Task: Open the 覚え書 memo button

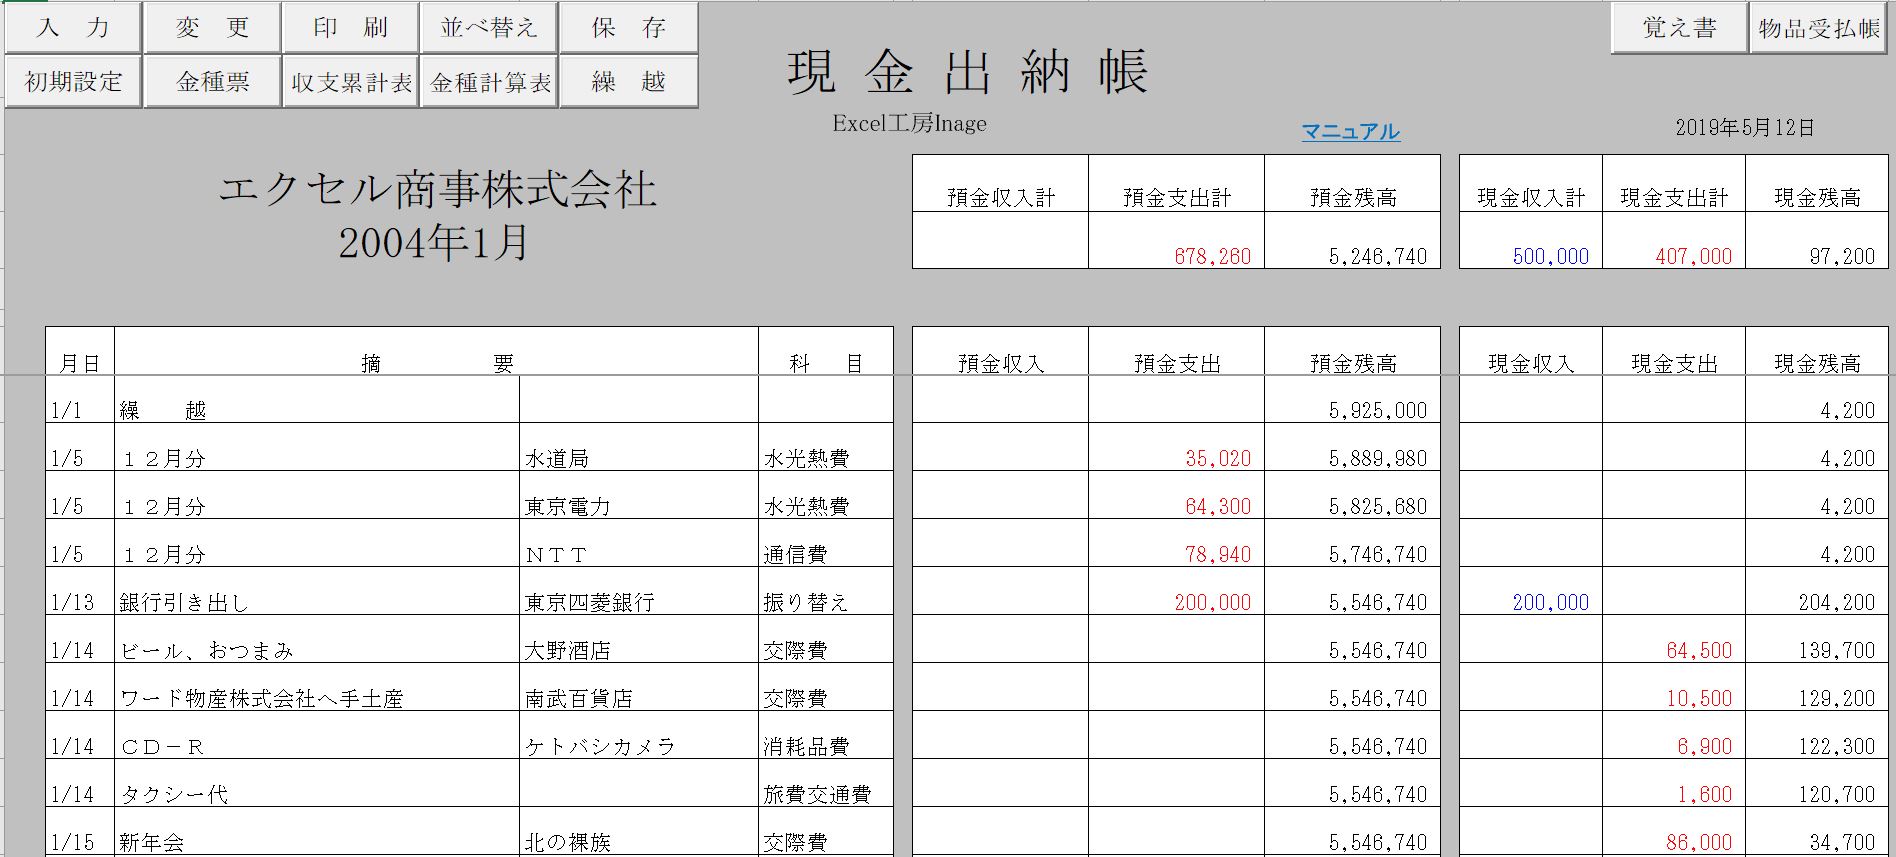Action: point(1679,28)
